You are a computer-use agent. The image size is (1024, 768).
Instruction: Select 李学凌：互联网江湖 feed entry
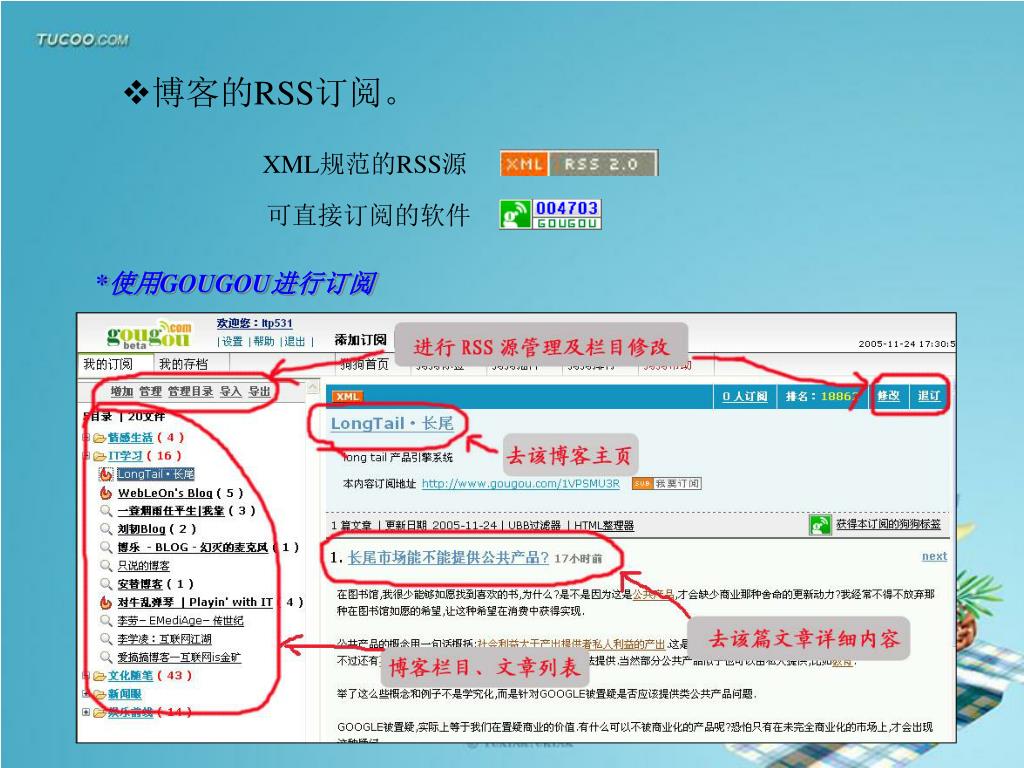pos(165,639)
